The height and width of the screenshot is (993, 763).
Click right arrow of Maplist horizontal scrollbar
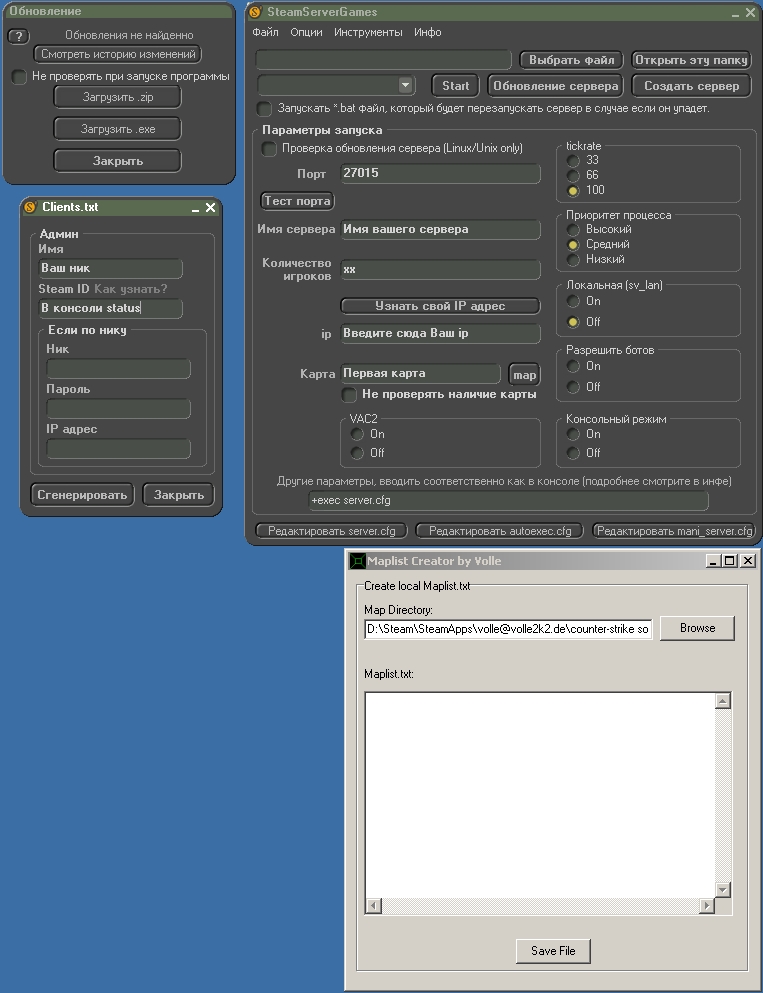pos(707,906)
